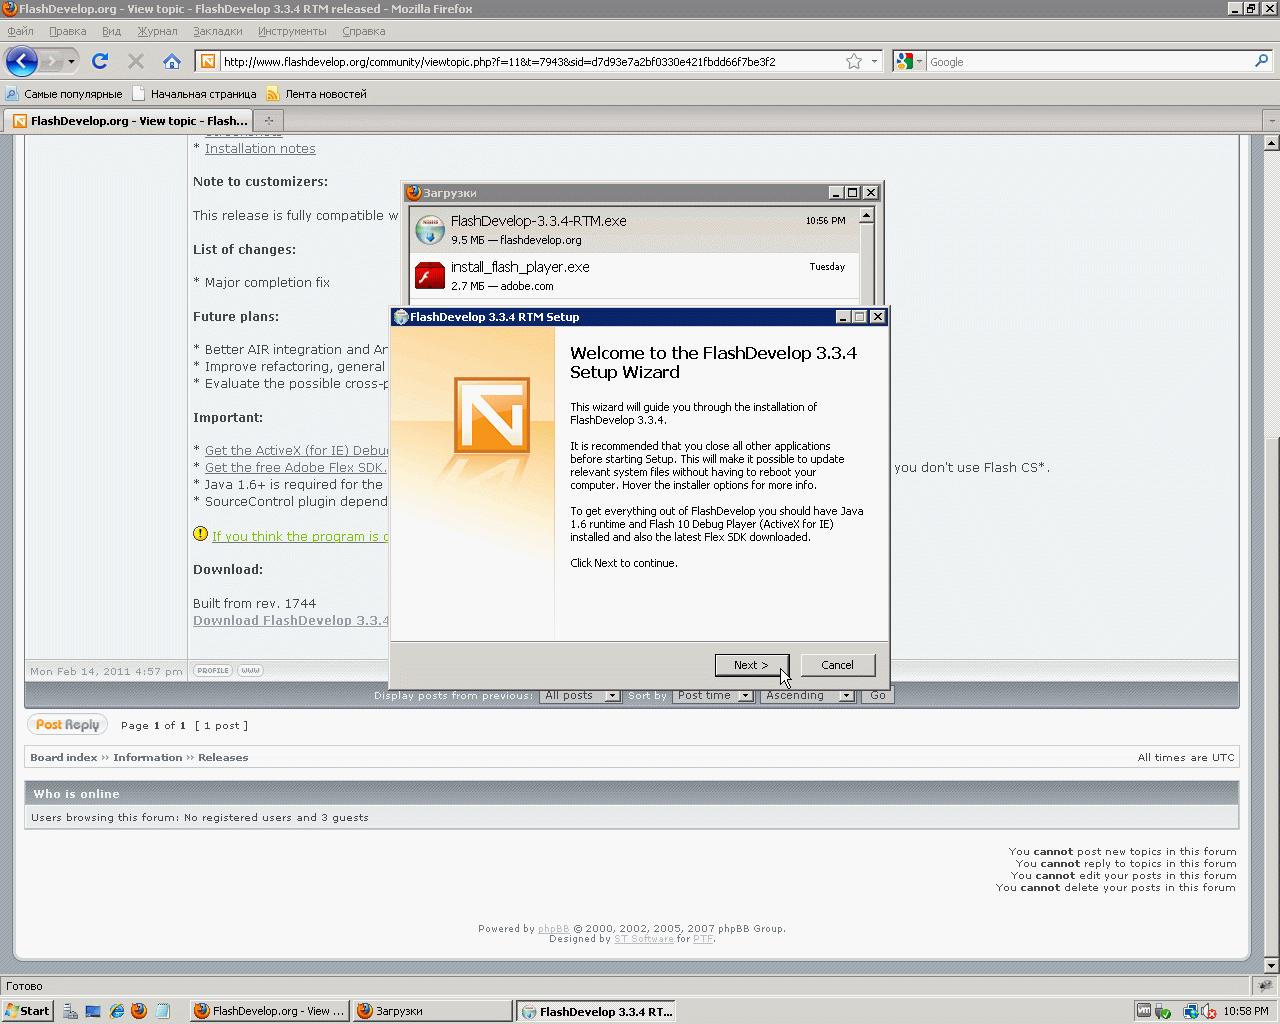Click the Flash icon beside install_flash_player.exe
1280x1024 pixels.
430,275
